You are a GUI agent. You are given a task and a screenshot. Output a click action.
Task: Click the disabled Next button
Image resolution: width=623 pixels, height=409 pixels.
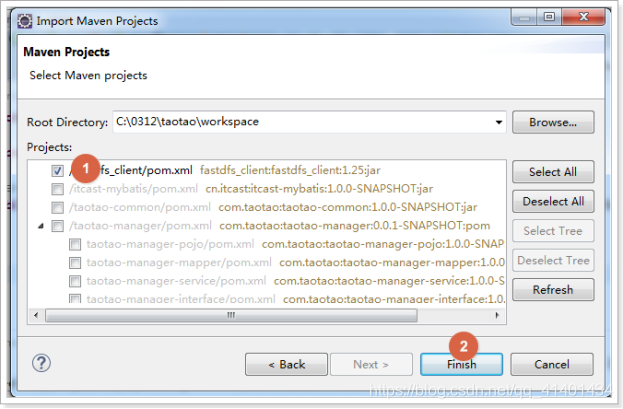pos(371,364)
